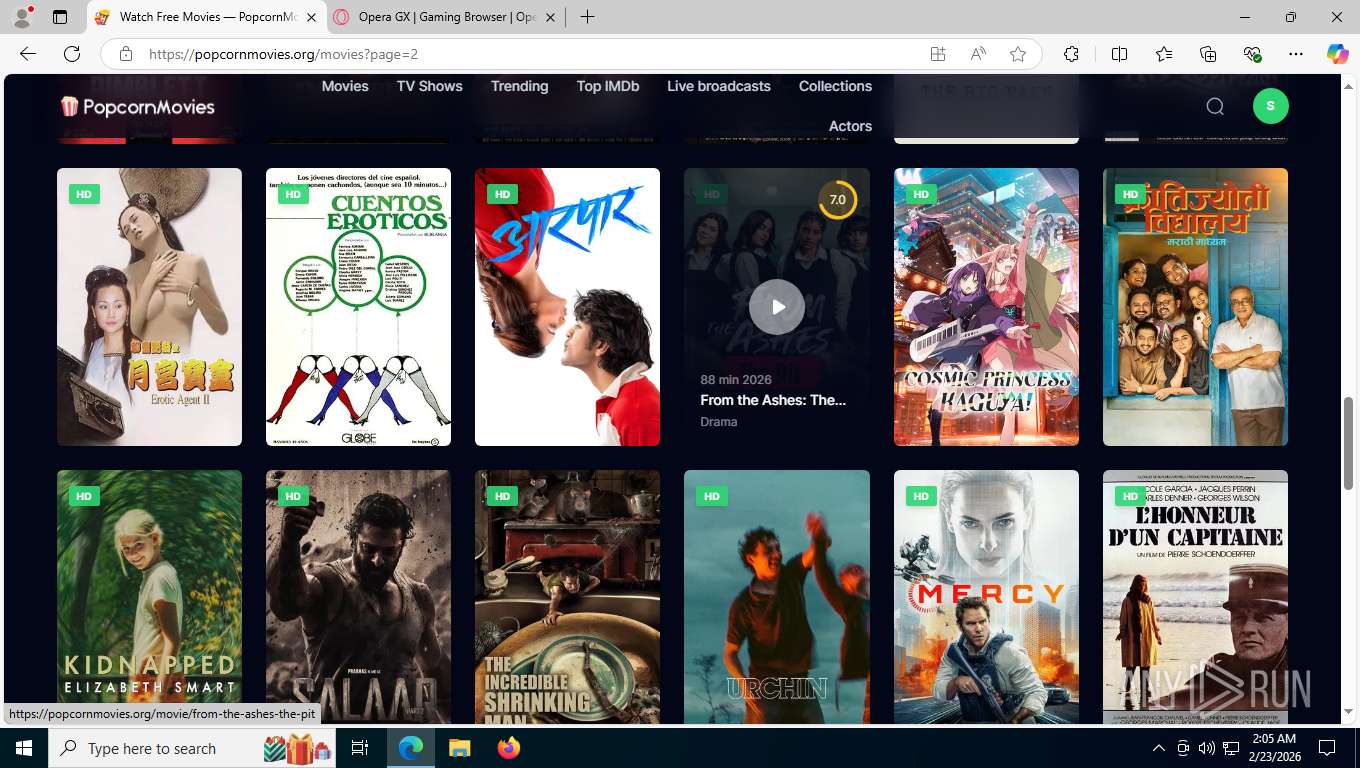Open Erotic Agent II poster
This screenshot has width=1360, height=768.
tap(149, 307)
